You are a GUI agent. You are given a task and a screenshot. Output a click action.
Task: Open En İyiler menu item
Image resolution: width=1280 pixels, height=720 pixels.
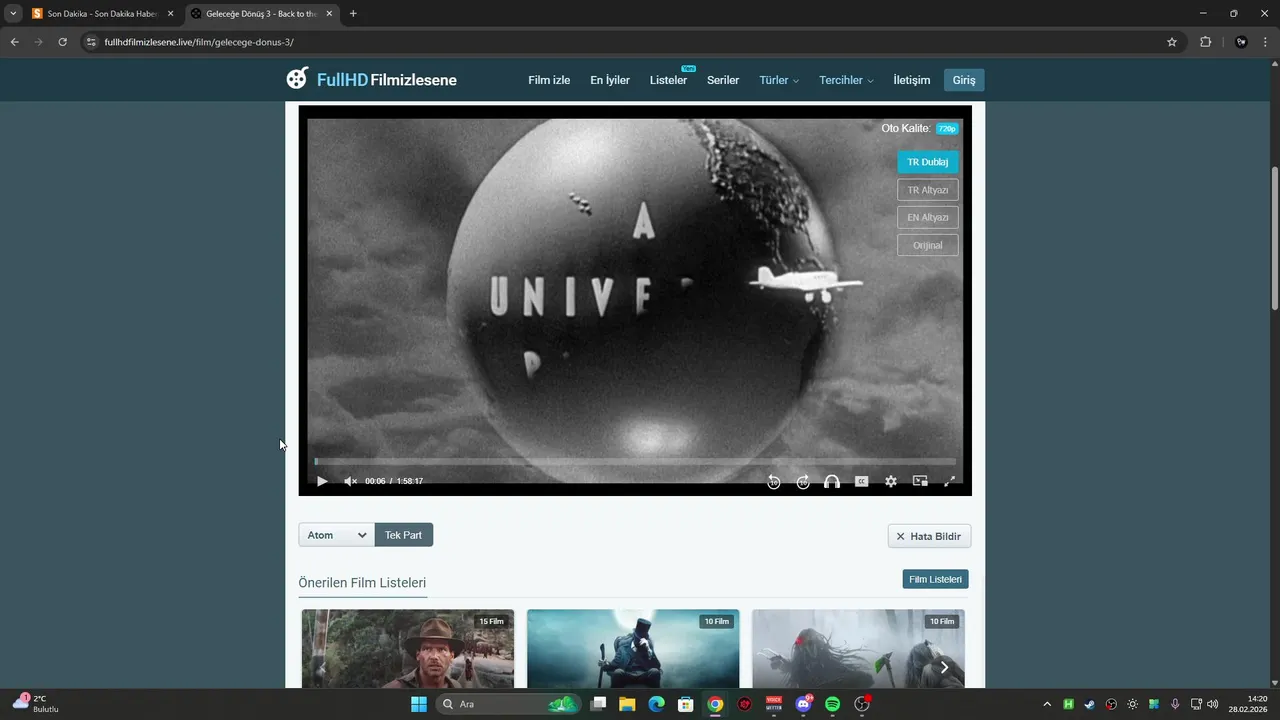(x=610, y=80)
